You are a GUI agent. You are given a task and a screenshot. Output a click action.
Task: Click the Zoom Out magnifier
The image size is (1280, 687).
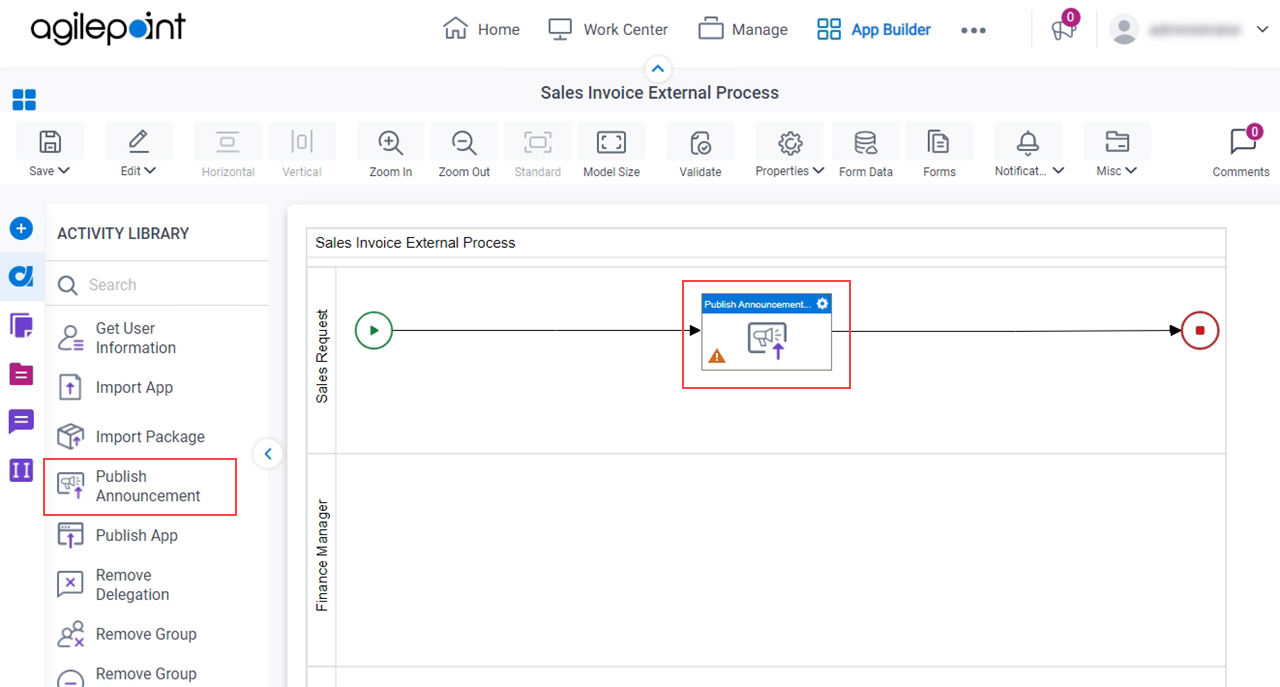[464, 142]
